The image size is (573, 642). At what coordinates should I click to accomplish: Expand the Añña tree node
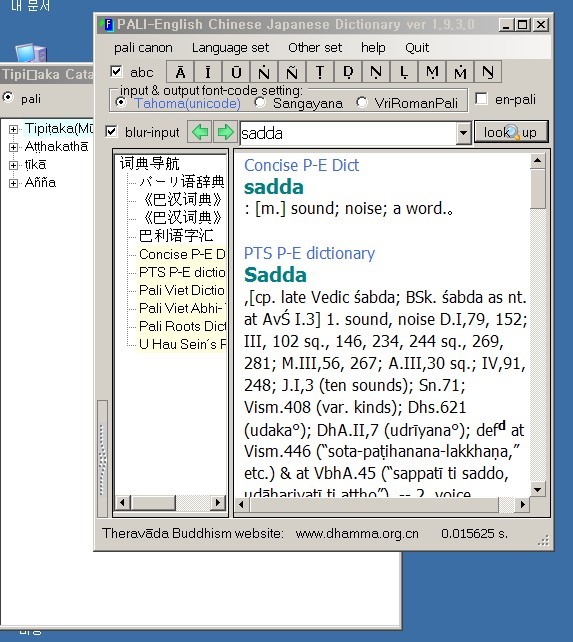coord(13,183)
